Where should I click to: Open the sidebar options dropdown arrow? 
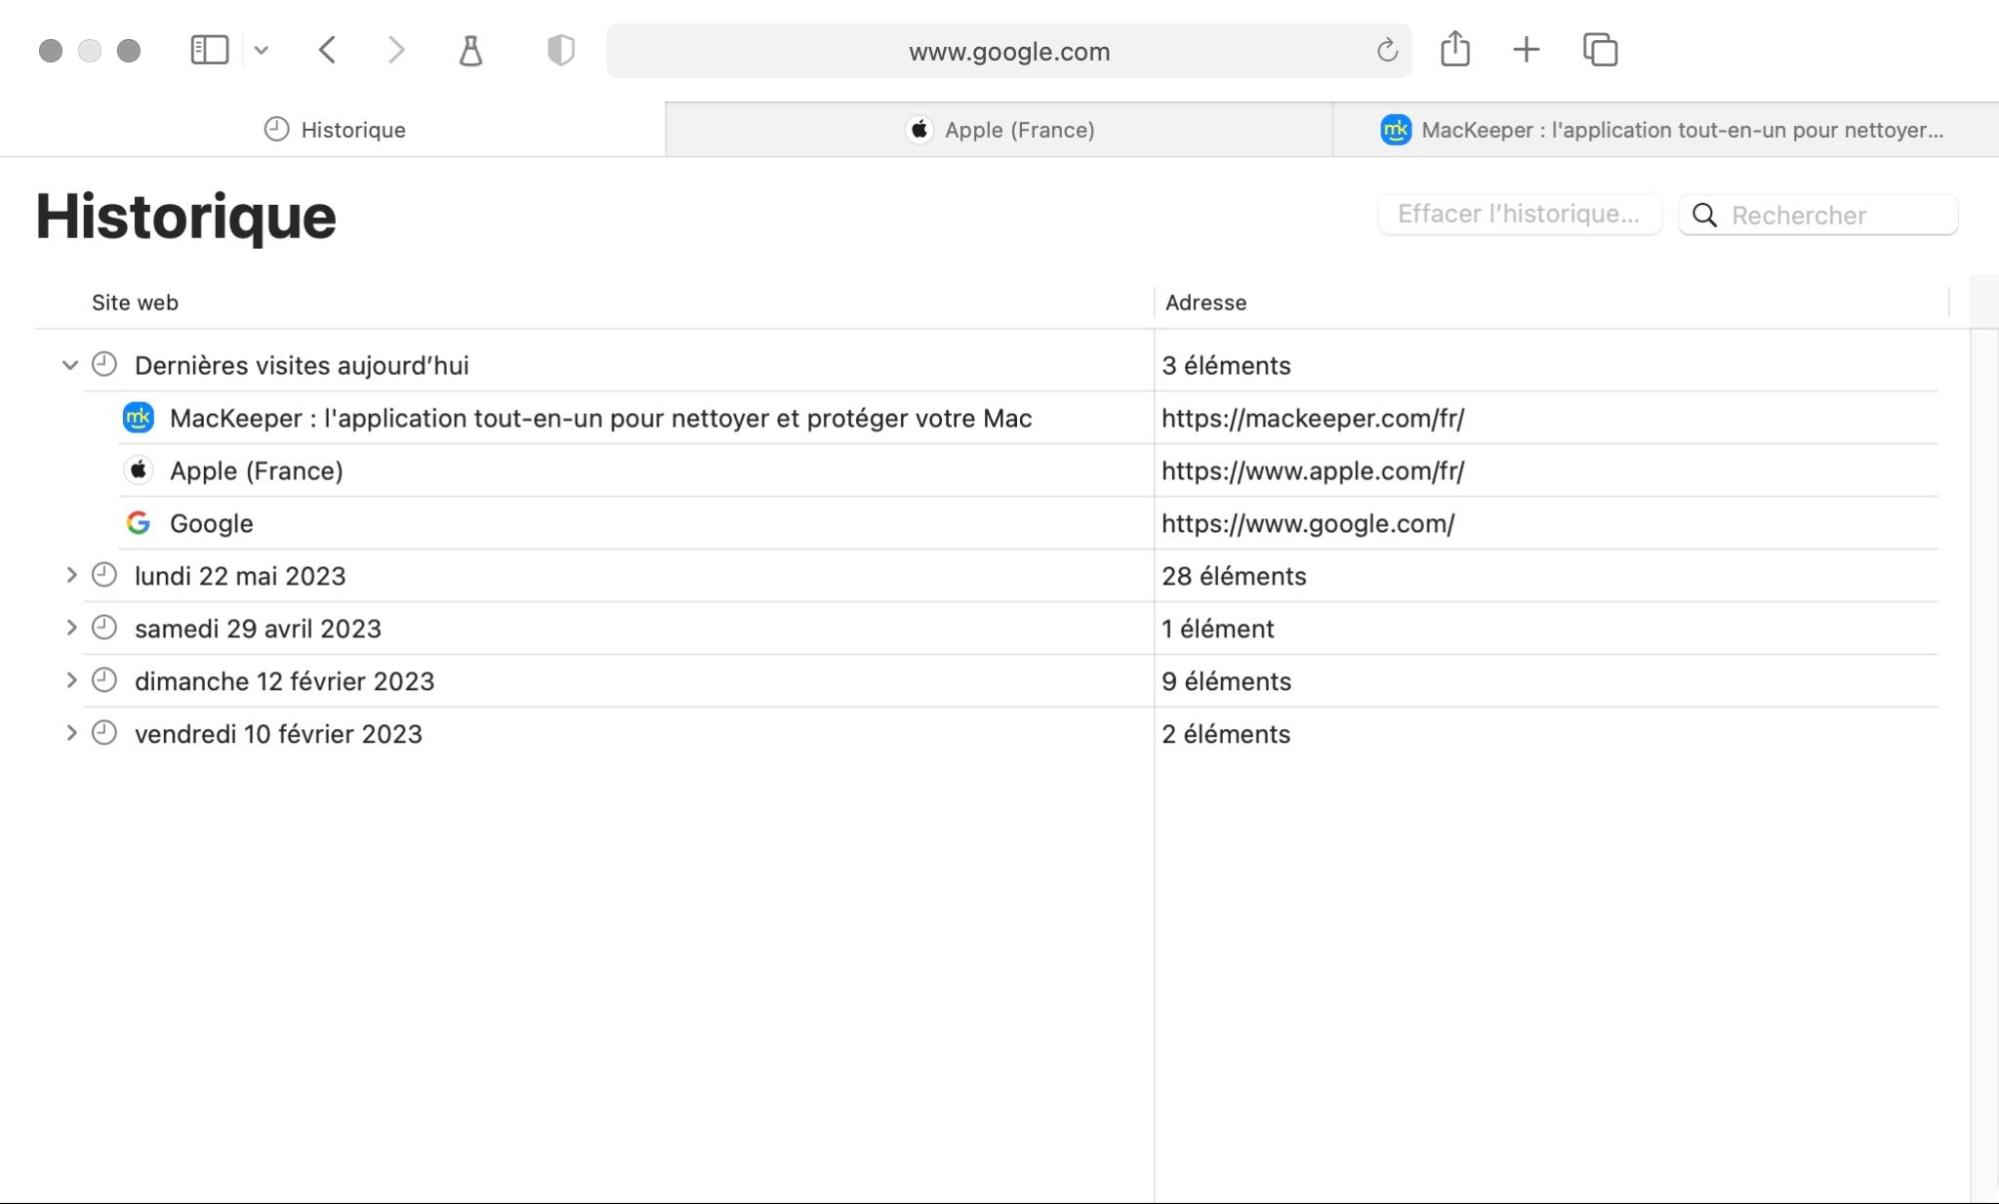pos(261,50)
